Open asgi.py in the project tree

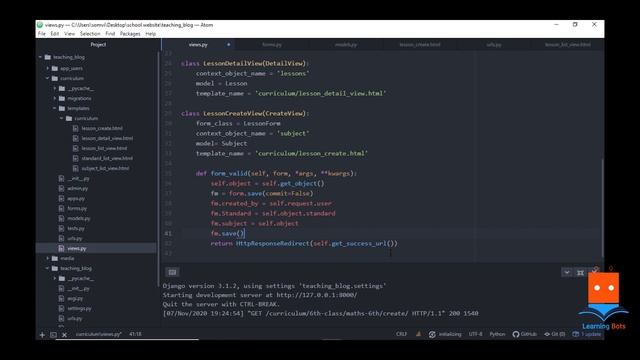coord(75,298)
